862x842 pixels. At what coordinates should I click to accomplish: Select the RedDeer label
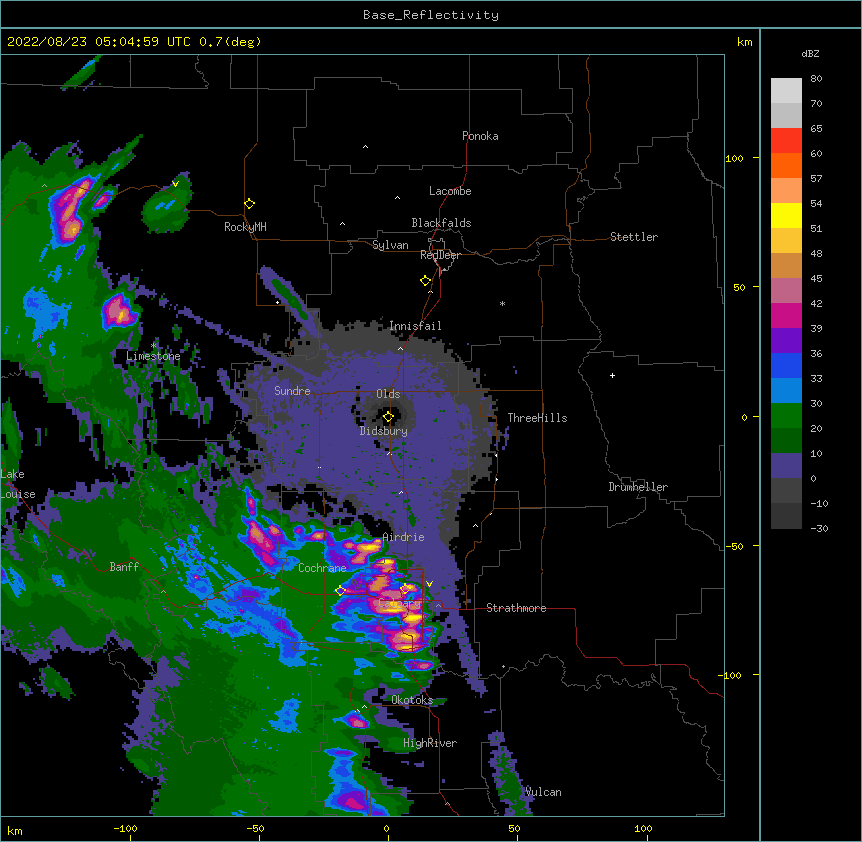(x=440, y=255)
